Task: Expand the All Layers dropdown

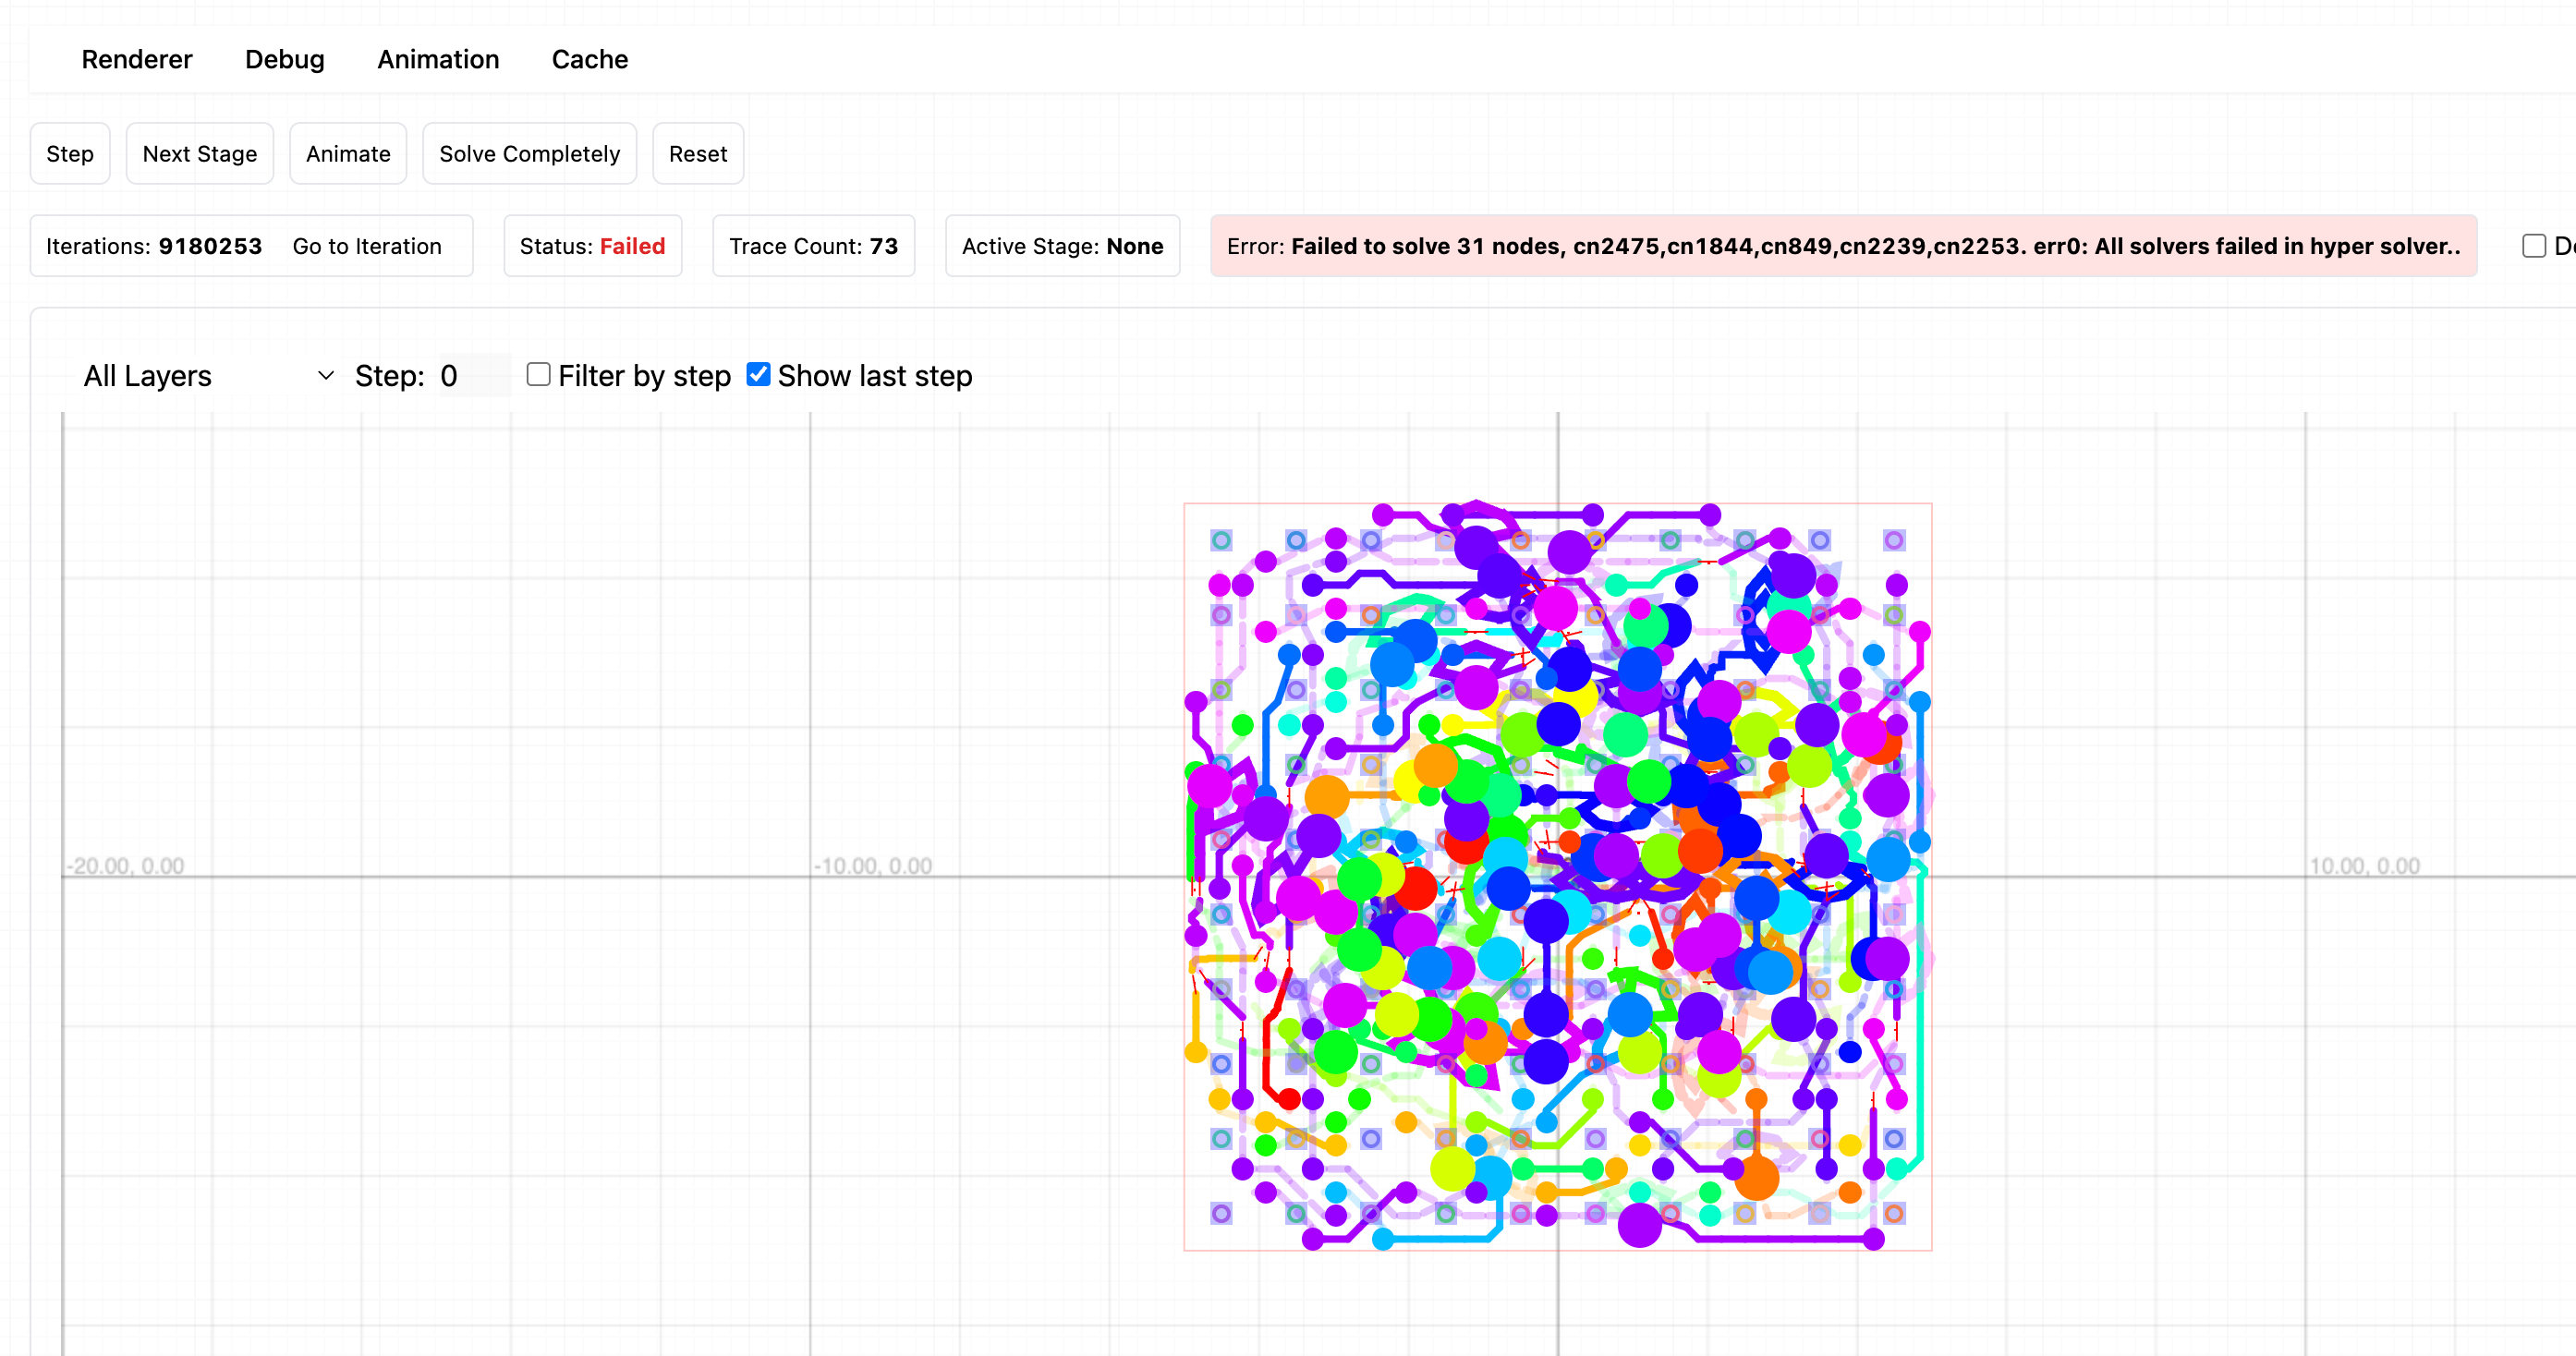Action: click(x=200, y=376)
